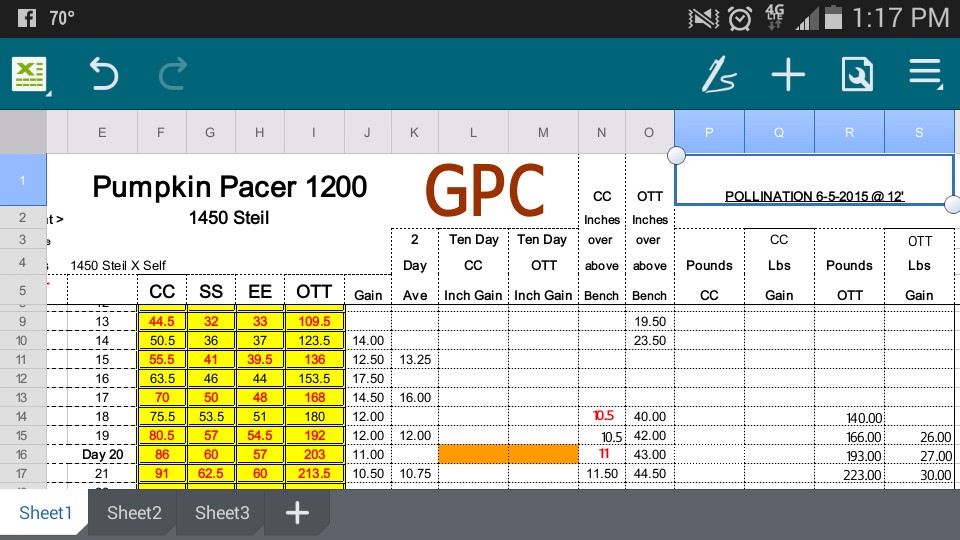Screen dimensions: 960x540
Task: Open the find in document icon
Action: tap(857, 75)
